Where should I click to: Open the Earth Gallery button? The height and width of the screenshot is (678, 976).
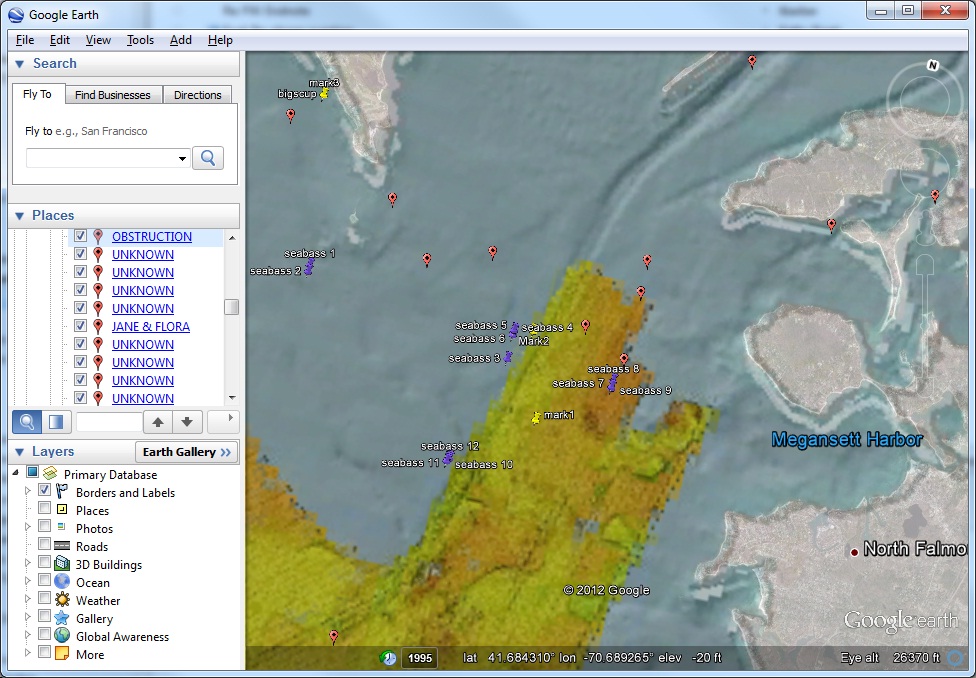pos(186,452)
